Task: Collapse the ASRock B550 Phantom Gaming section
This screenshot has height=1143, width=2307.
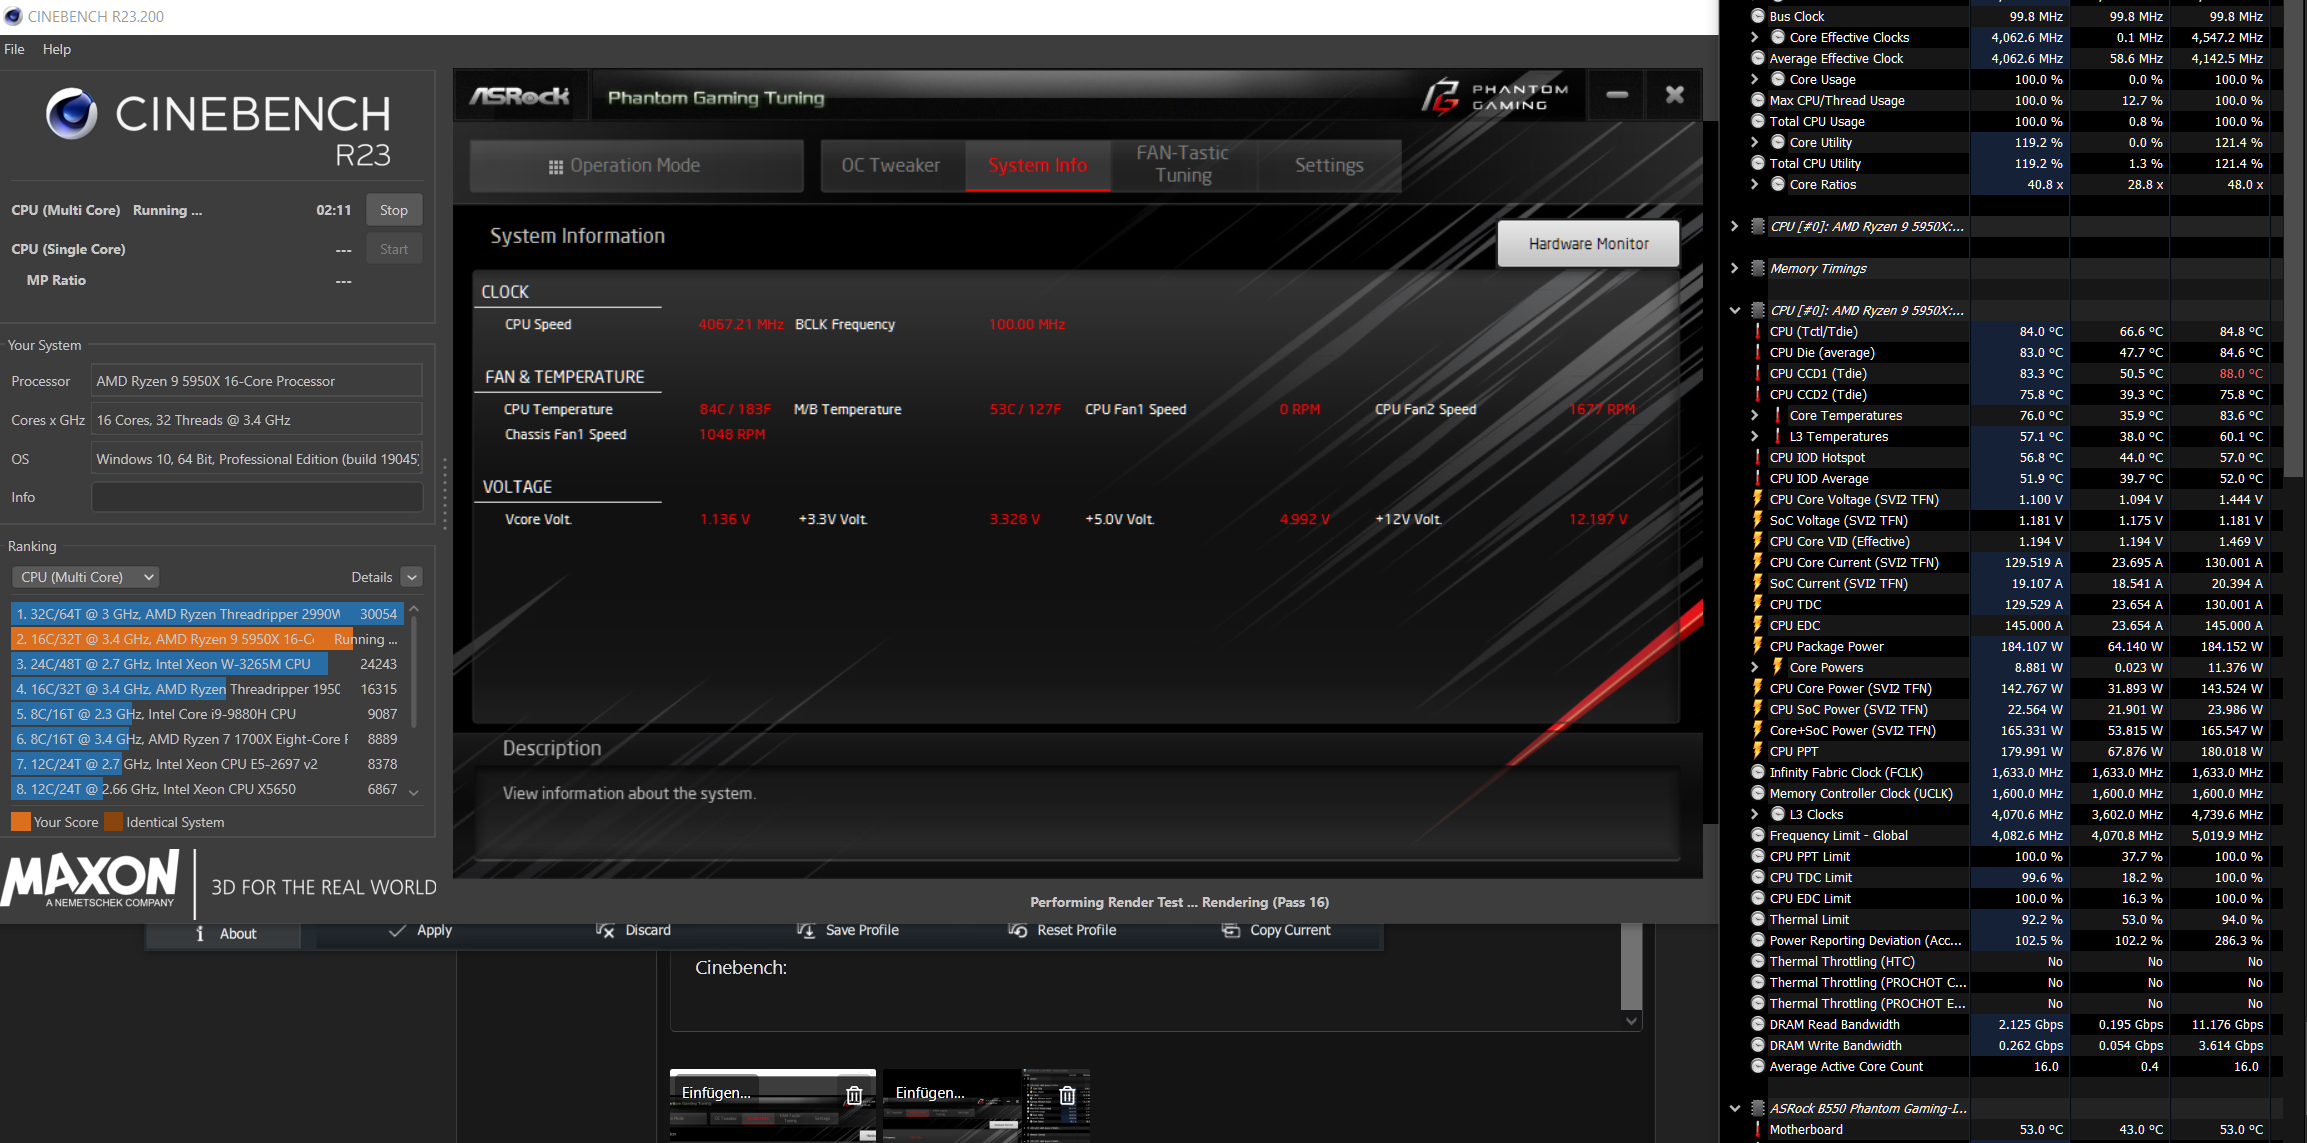Action: click(x=1734, y=1108)
